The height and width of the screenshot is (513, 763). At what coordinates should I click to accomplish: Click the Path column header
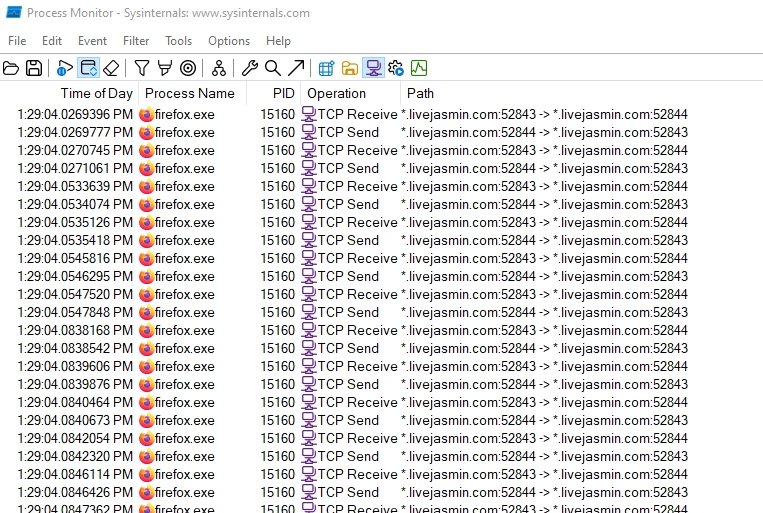coord(581,93)
